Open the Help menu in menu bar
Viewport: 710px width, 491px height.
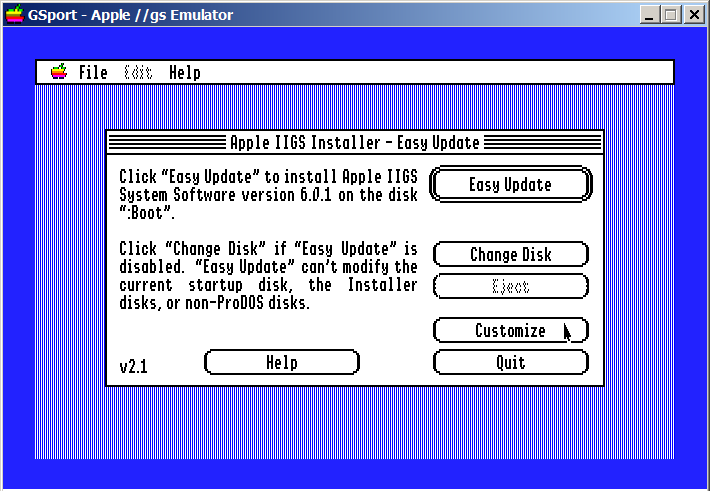[184, 72]
